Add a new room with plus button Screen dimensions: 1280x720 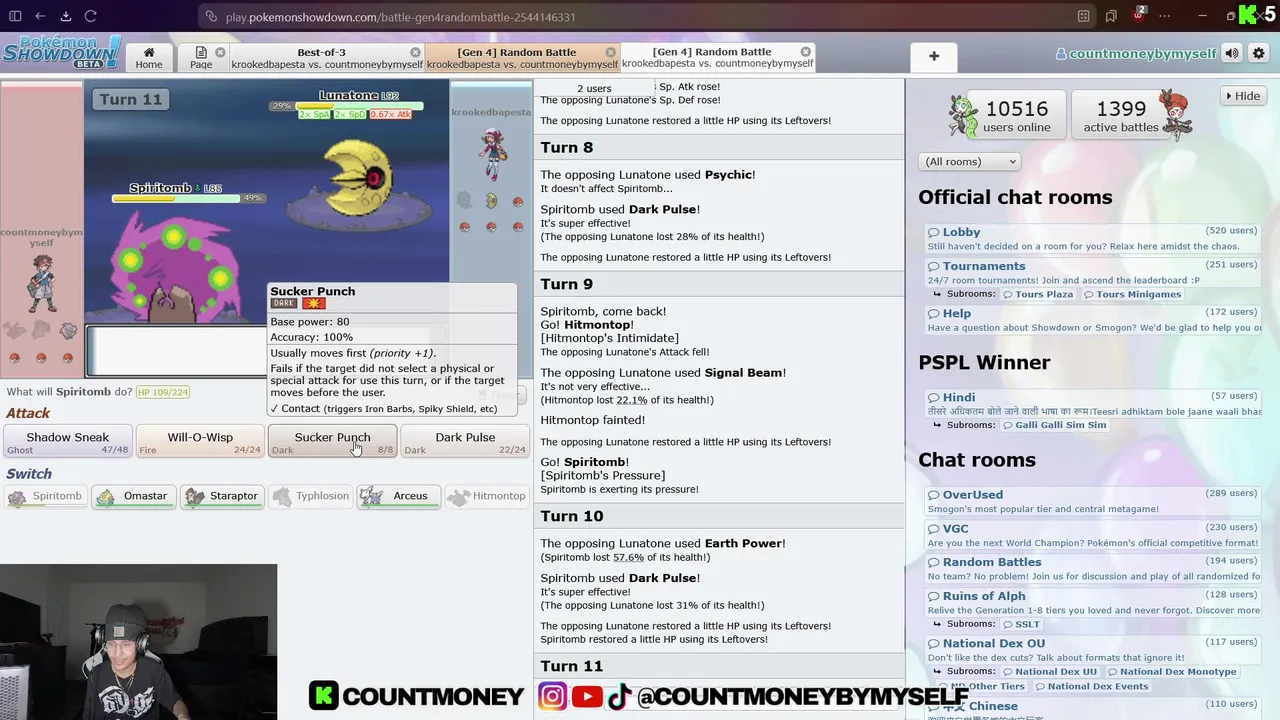pyautogui.click(x=934, y=57)
